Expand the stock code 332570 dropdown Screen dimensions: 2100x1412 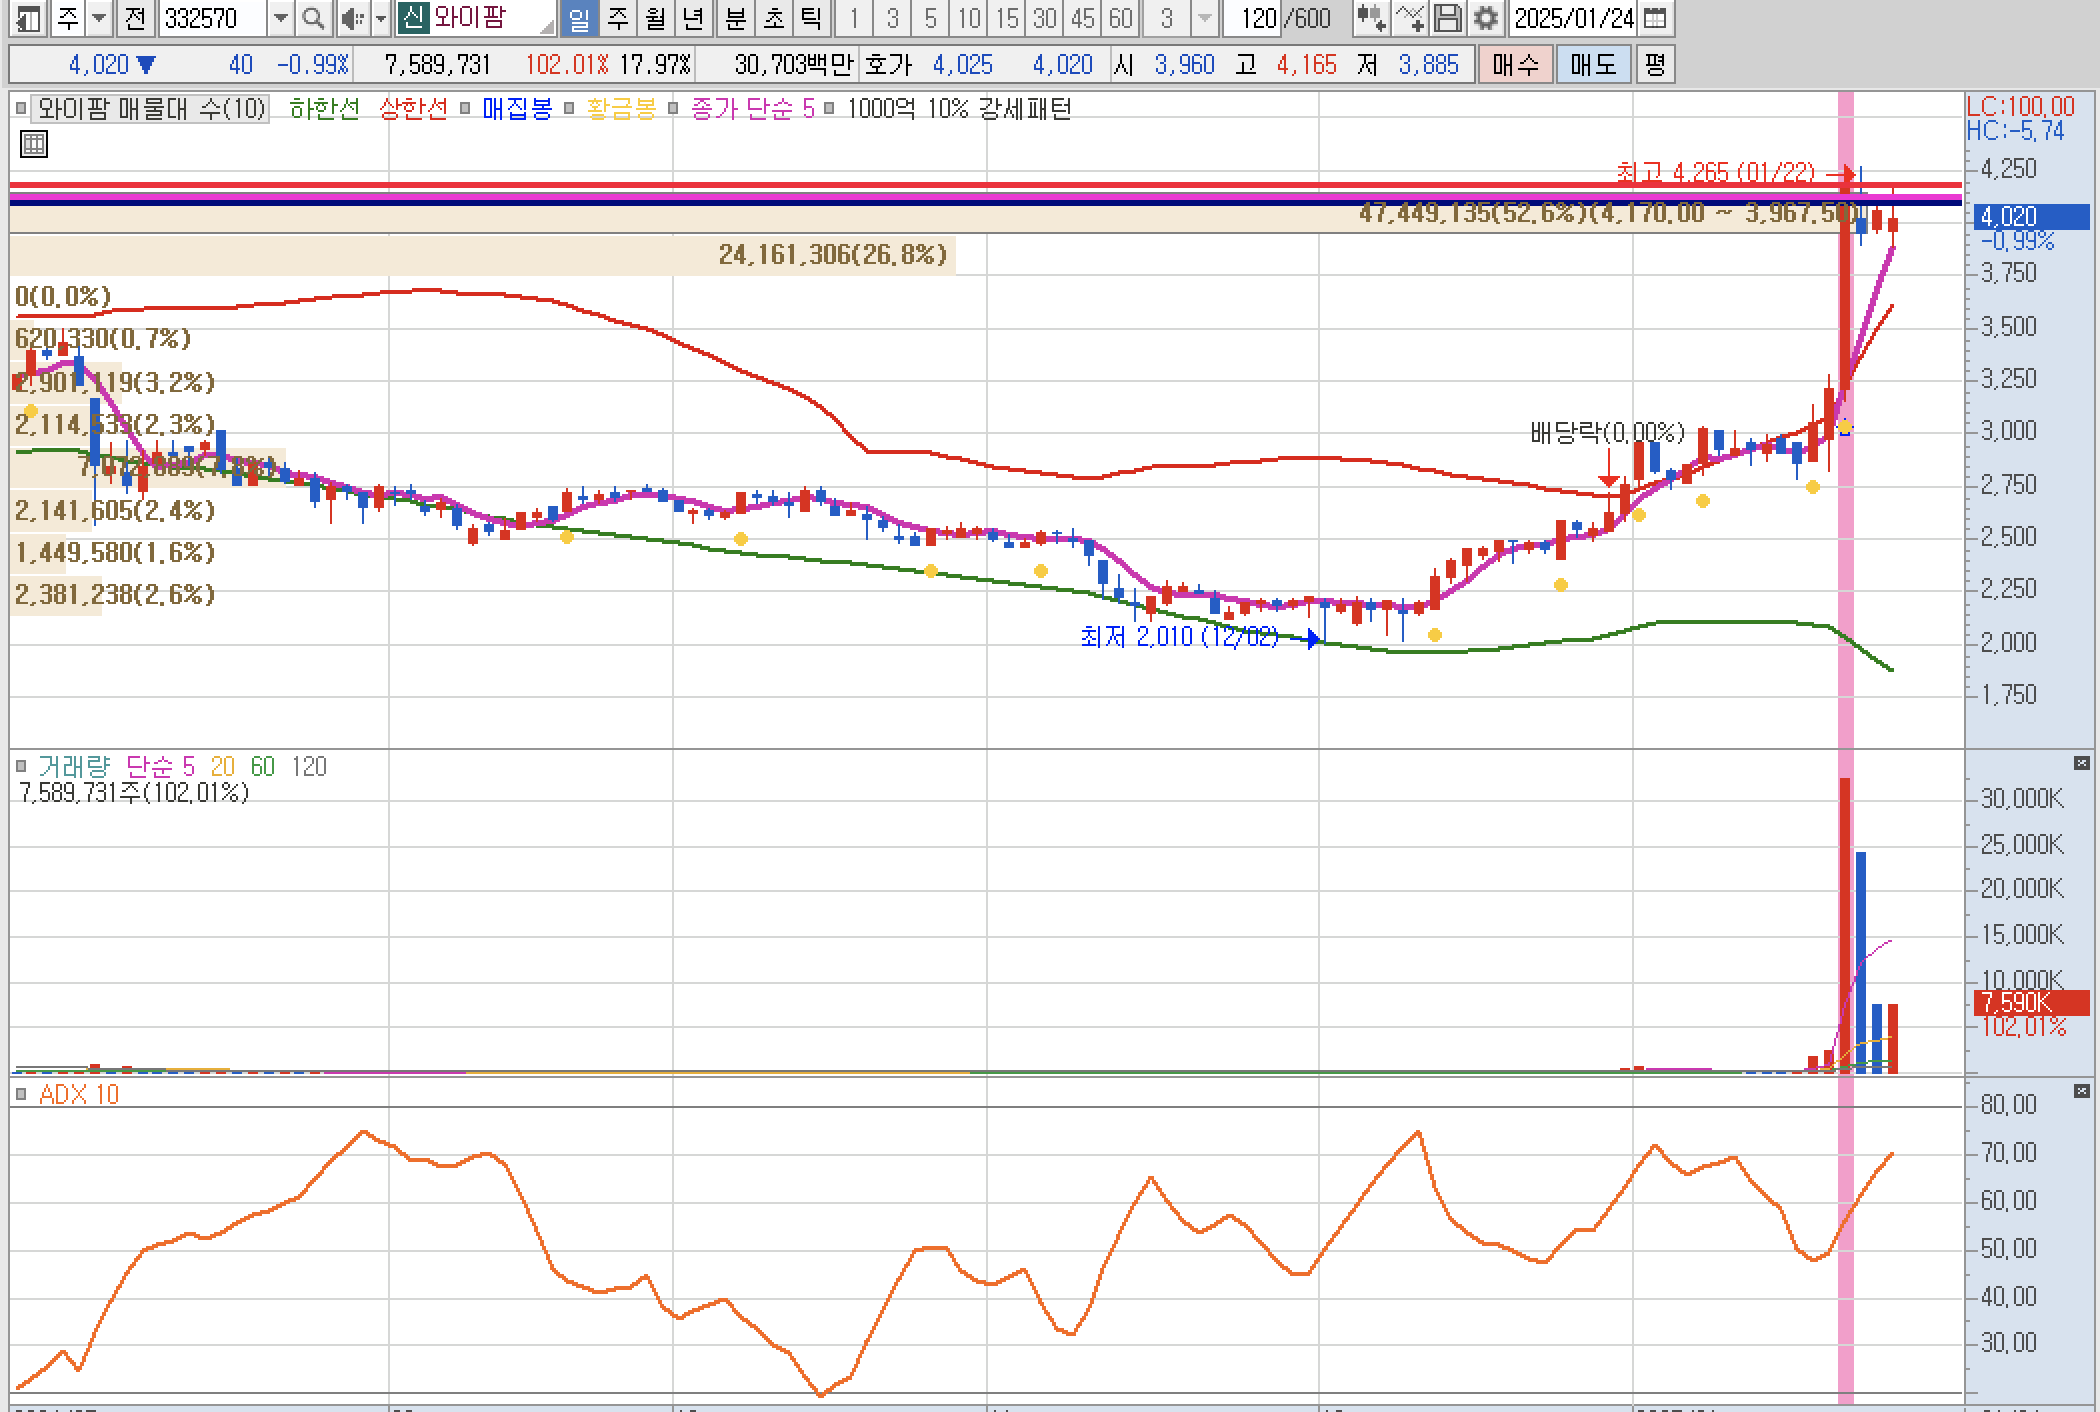(281, 18)
